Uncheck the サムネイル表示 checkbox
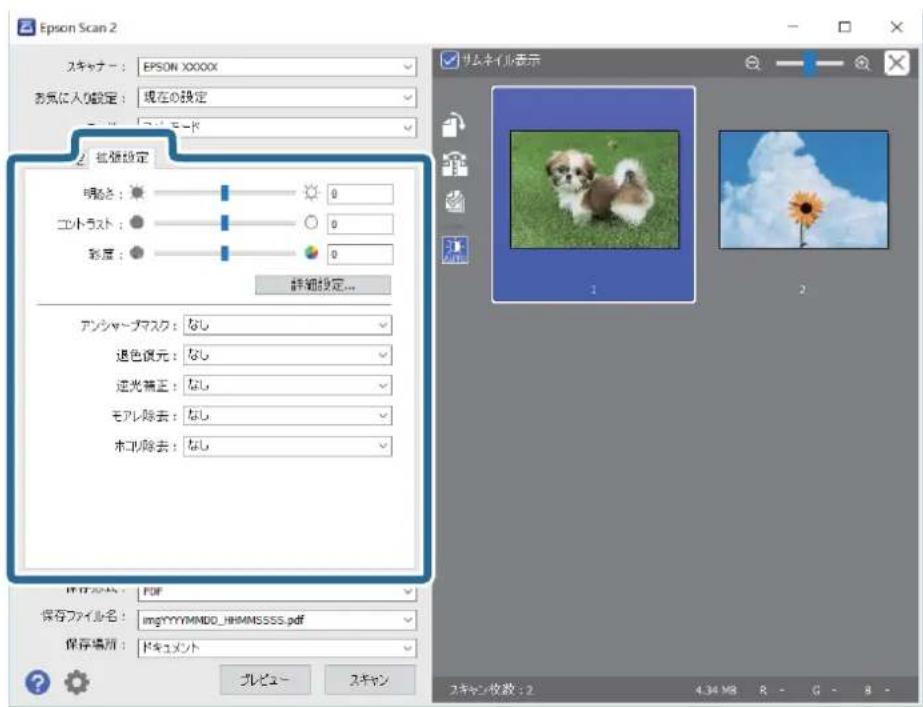The image size is (923, 707). pos(449,60)
